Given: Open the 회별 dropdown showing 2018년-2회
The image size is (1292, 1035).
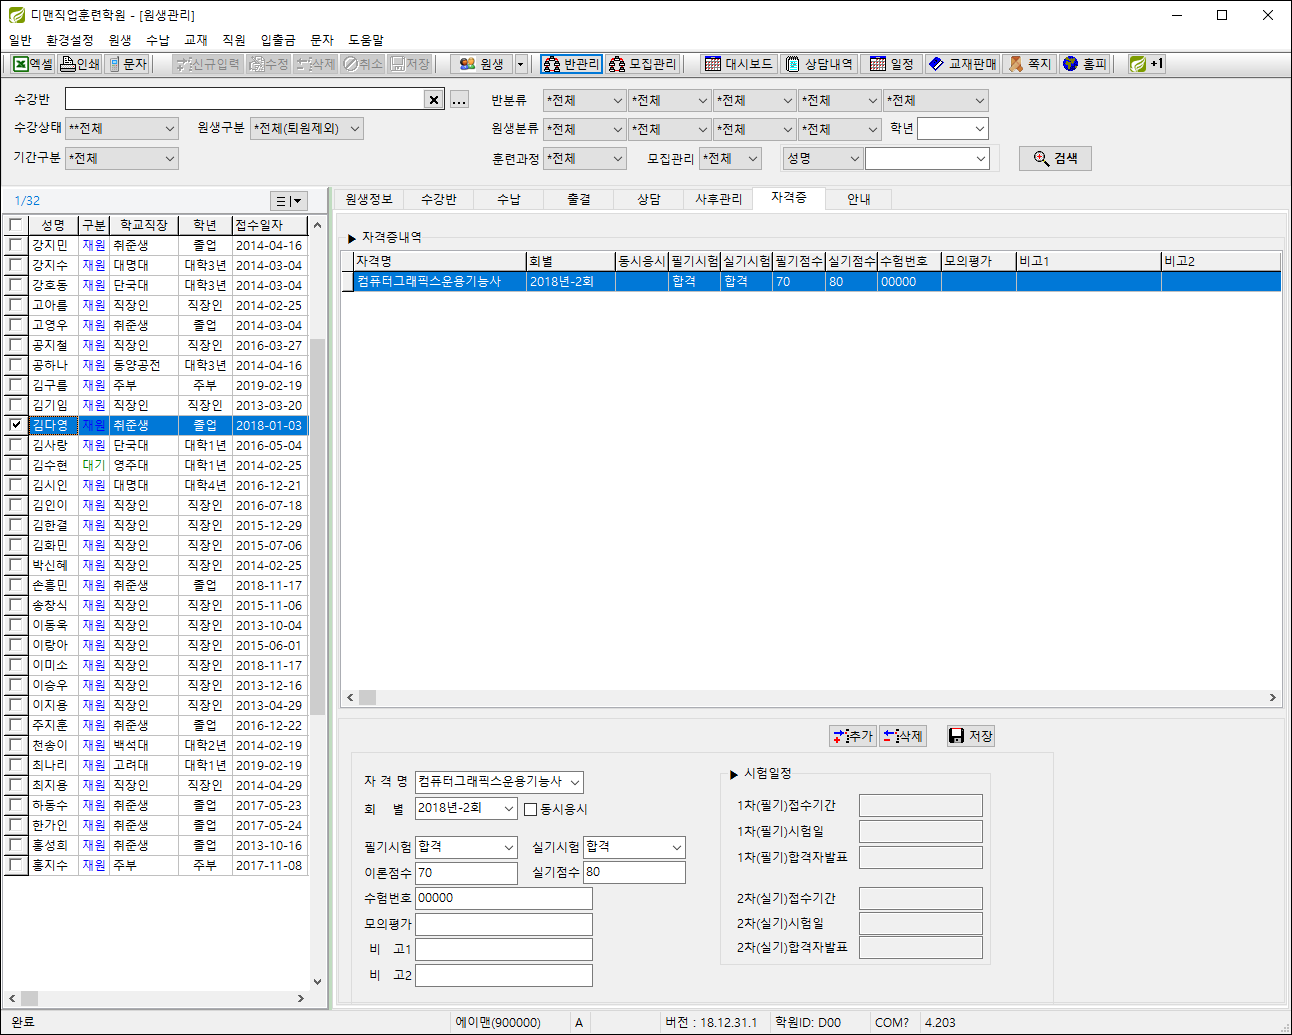Looking at the screenshot, I should pyautogui.click(x=466, y=808).
